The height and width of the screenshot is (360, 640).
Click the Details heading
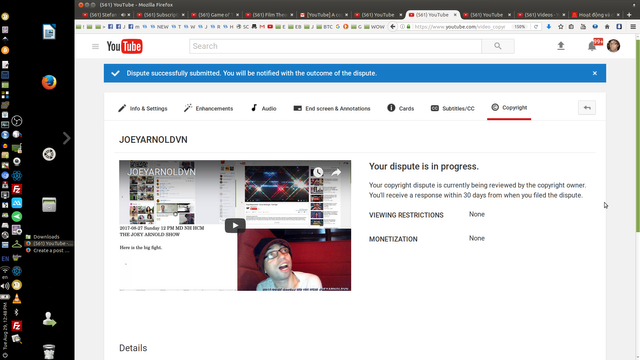pyautogui.click(x=133, y=348)
